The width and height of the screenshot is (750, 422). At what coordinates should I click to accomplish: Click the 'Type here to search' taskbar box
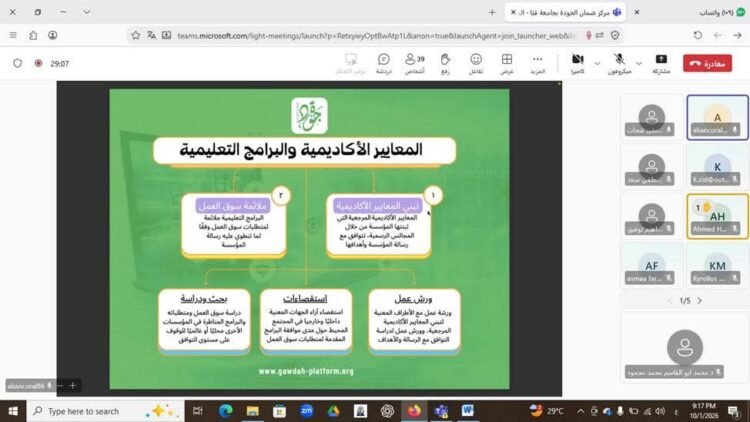coord(105,411)
